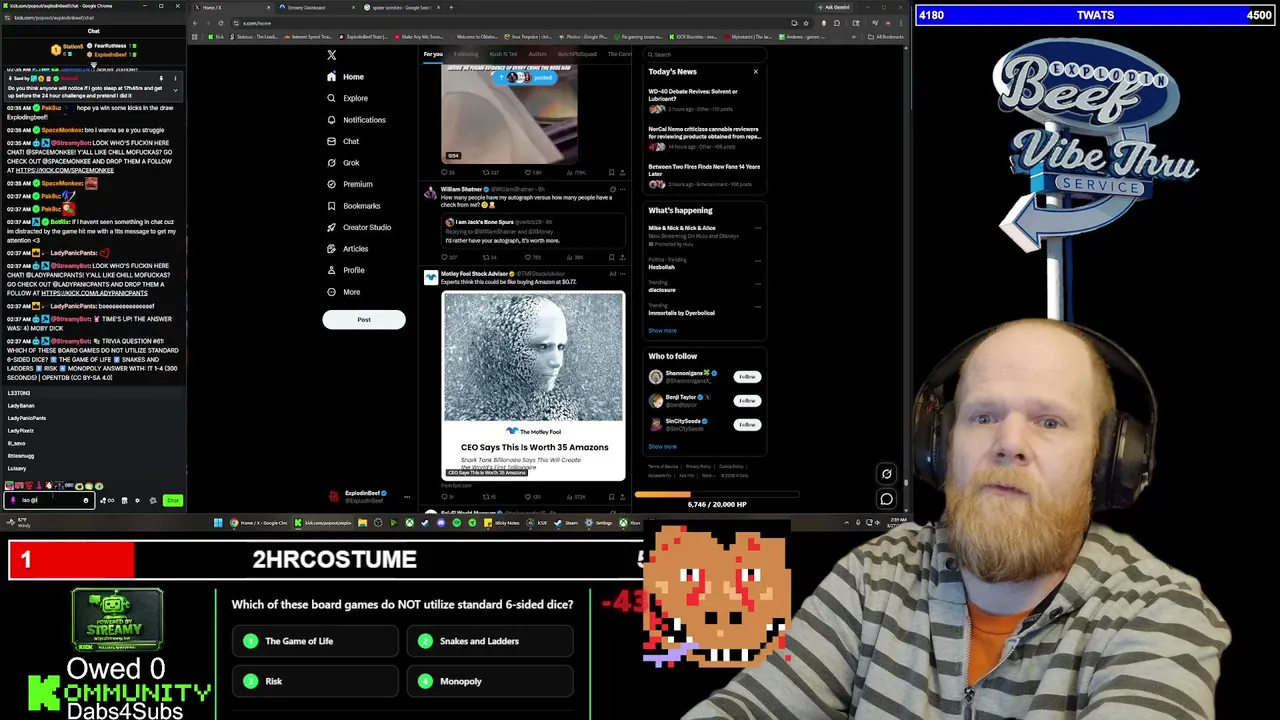Share William Shatner's post
This screenshot has width=1280, height=720.
(622, 257)
